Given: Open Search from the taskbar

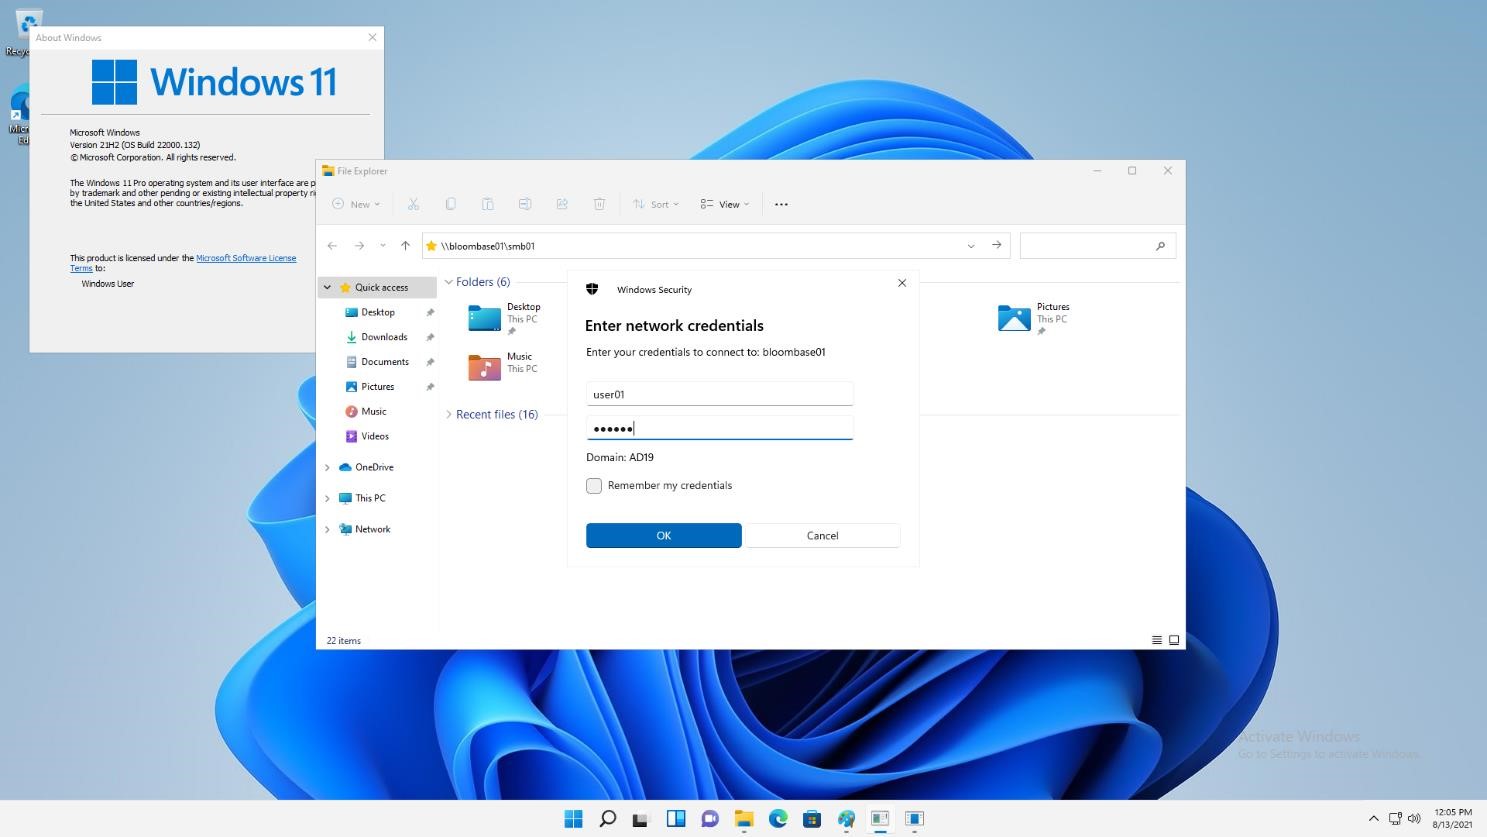Looking at the screenshot, I should (607, 819).
